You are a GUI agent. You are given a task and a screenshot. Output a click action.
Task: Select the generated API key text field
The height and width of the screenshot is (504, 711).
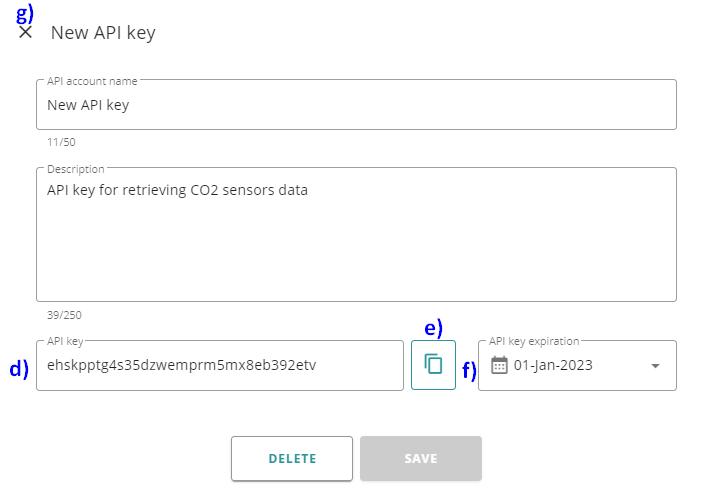click(x=220, y=365)
